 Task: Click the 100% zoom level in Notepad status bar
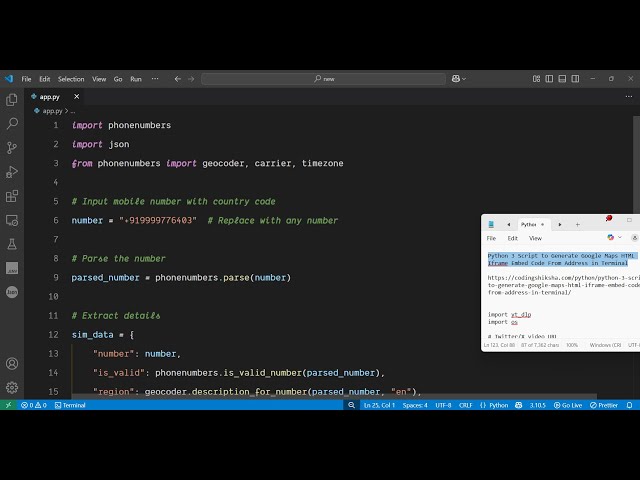point(572,345)
